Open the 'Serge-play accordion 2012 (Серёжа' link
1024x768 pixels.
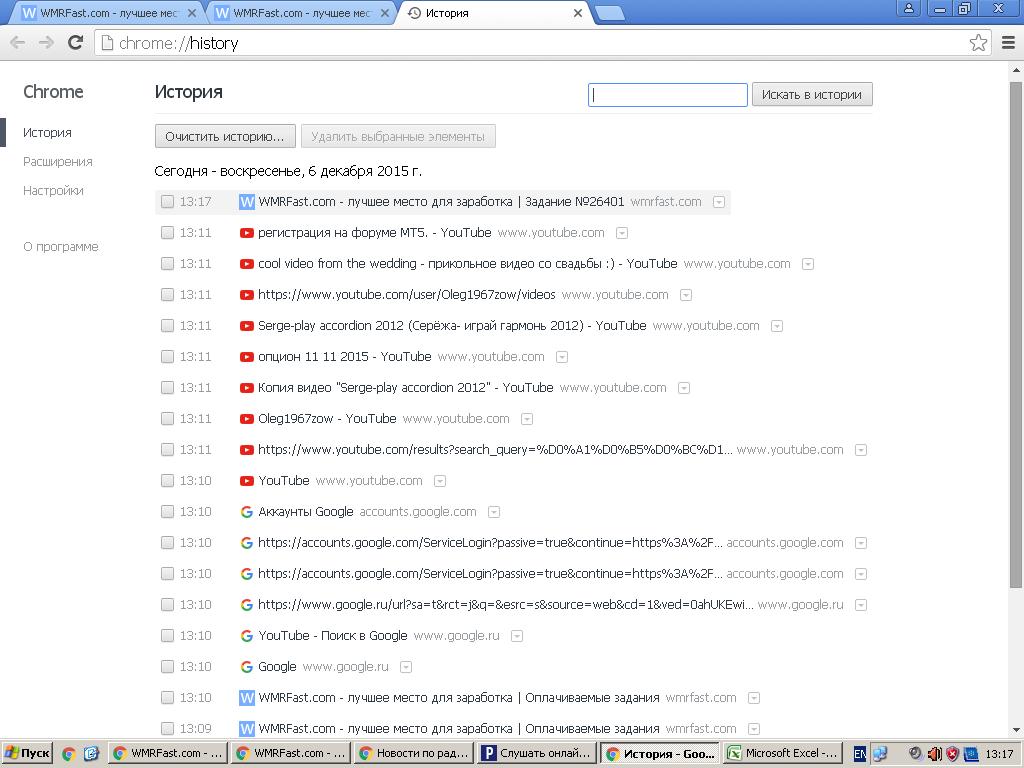(452, 326)
